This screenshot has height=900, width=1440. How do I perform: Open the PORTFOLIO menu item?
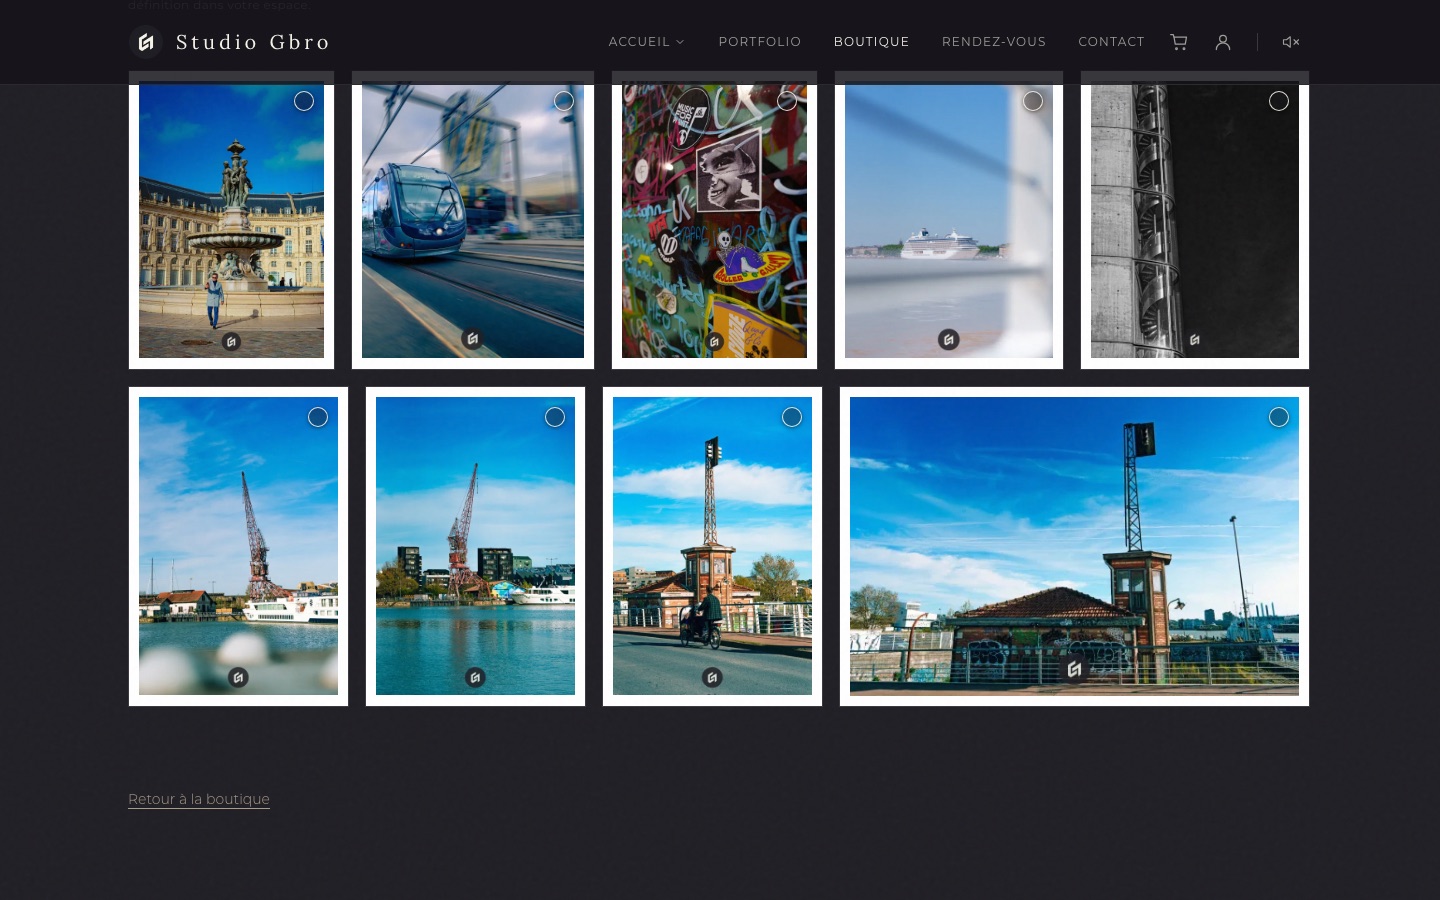pyautogui.click(x=760, y=42)
